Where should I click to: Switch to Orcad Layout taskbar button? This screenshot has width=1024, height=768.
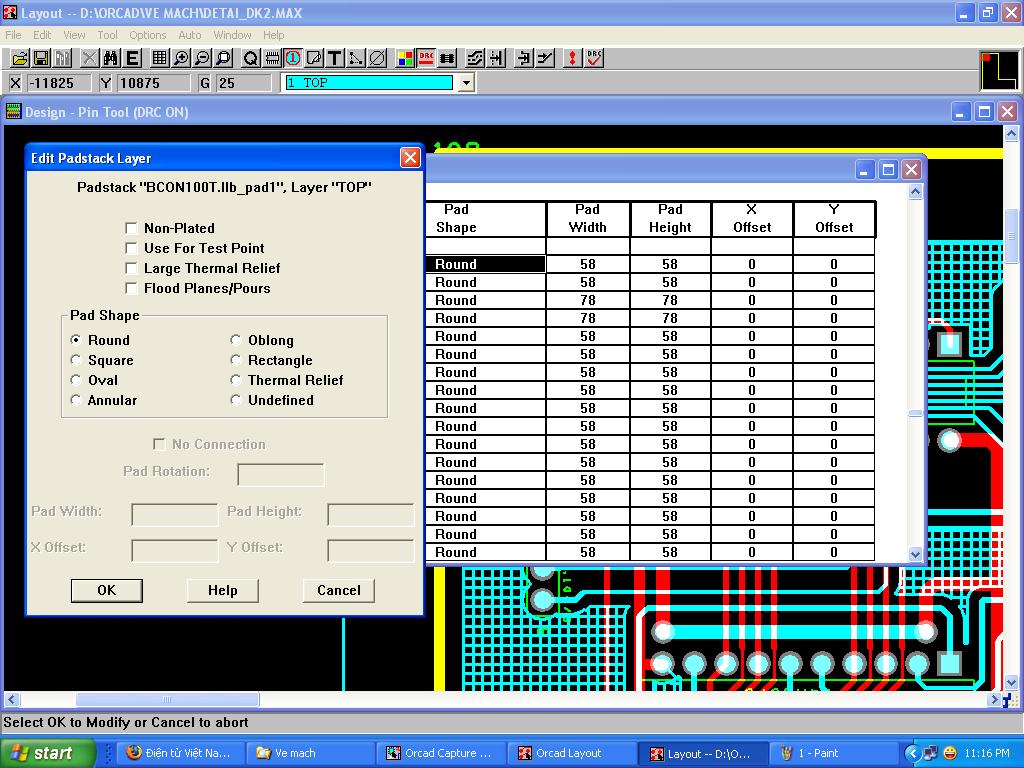point(573,753)
